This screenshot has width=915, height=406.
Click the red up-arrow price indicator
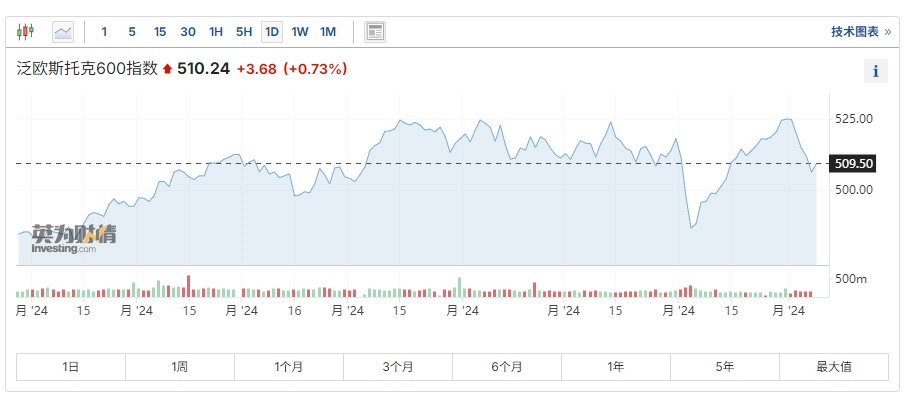pos(167,69)
